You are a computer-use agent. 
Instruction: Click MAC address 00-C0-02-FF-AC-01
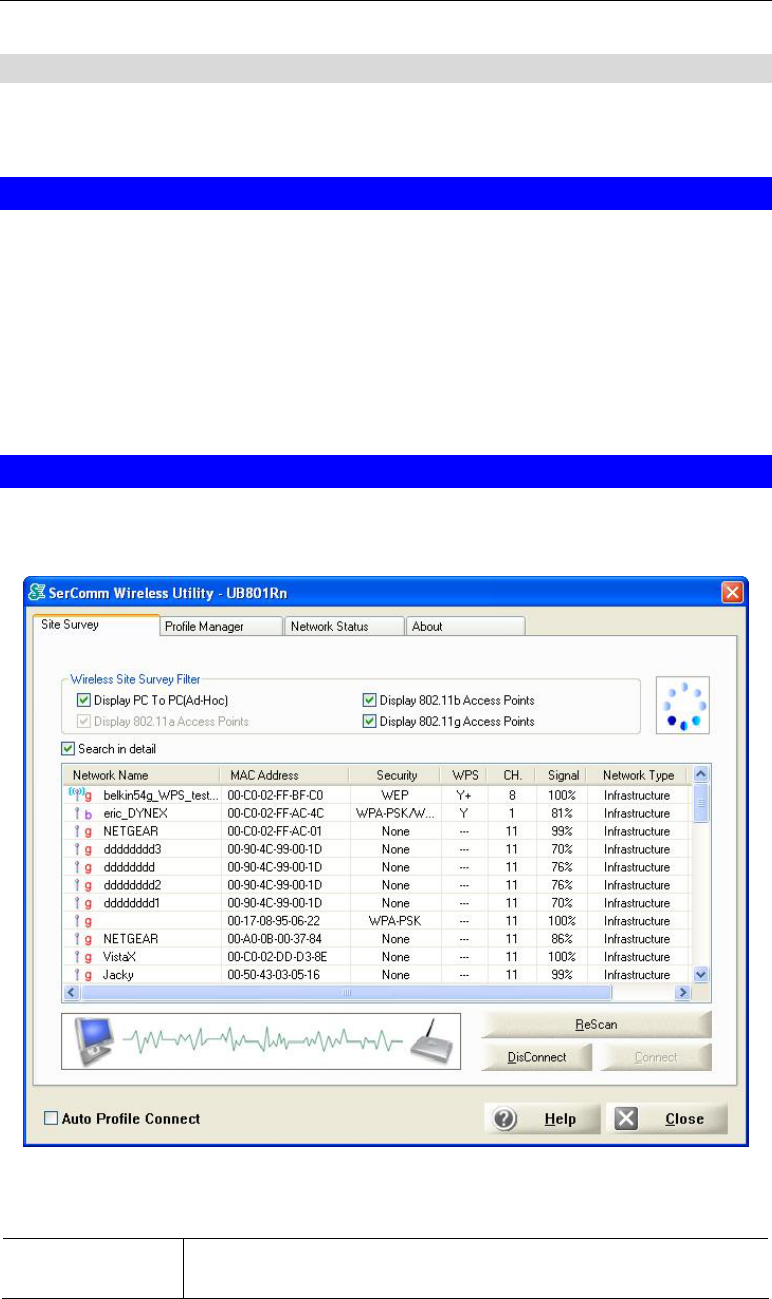(275, 831)
